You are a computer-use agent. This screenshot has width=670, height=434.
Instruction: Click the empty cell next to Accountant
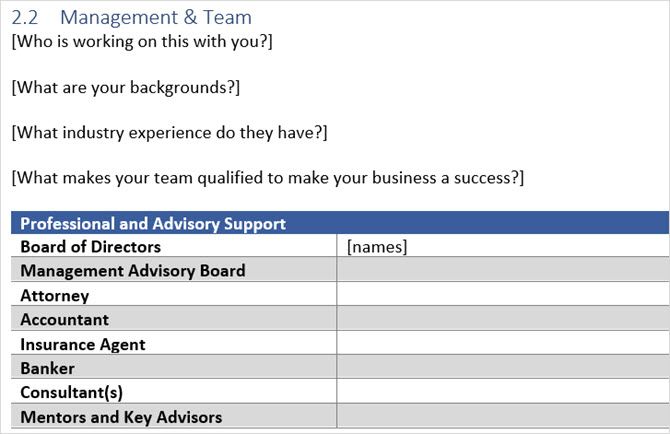[x=502, y=320]
